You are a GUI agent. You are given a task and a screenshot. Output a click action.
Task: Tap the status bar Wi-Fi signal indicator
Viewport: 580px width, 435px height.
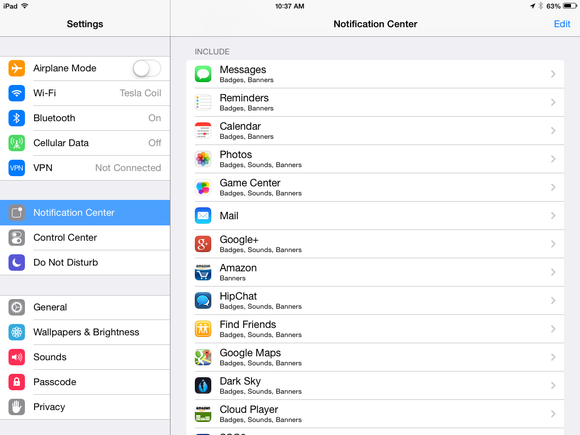25,6
